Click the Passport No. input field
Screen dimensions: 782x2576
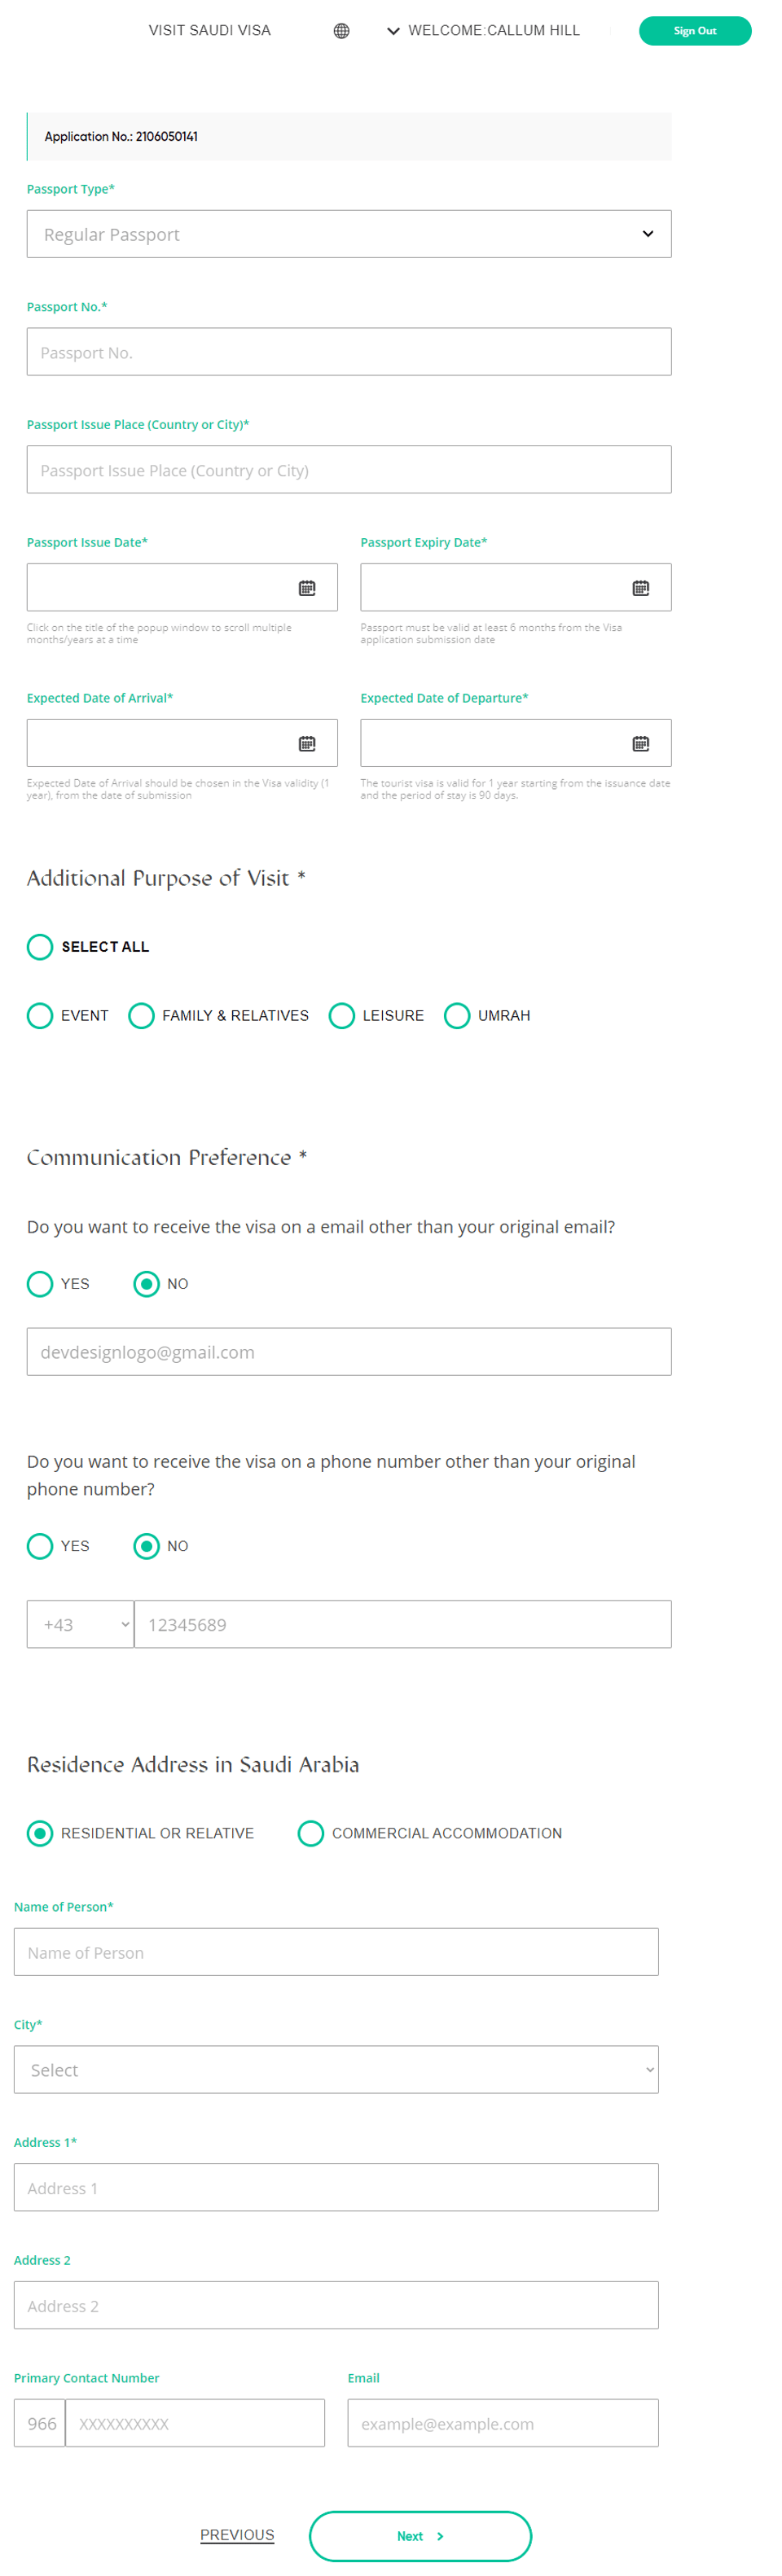coord(348,352)
